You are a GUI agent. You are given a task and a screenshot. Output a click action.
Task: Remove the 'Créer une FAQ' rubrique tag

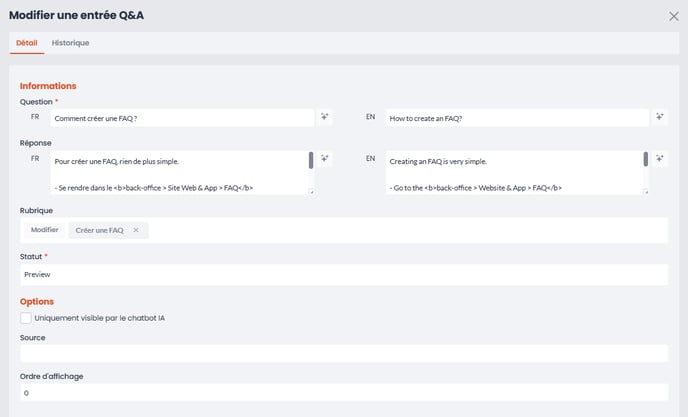click(x=136, y=230)
